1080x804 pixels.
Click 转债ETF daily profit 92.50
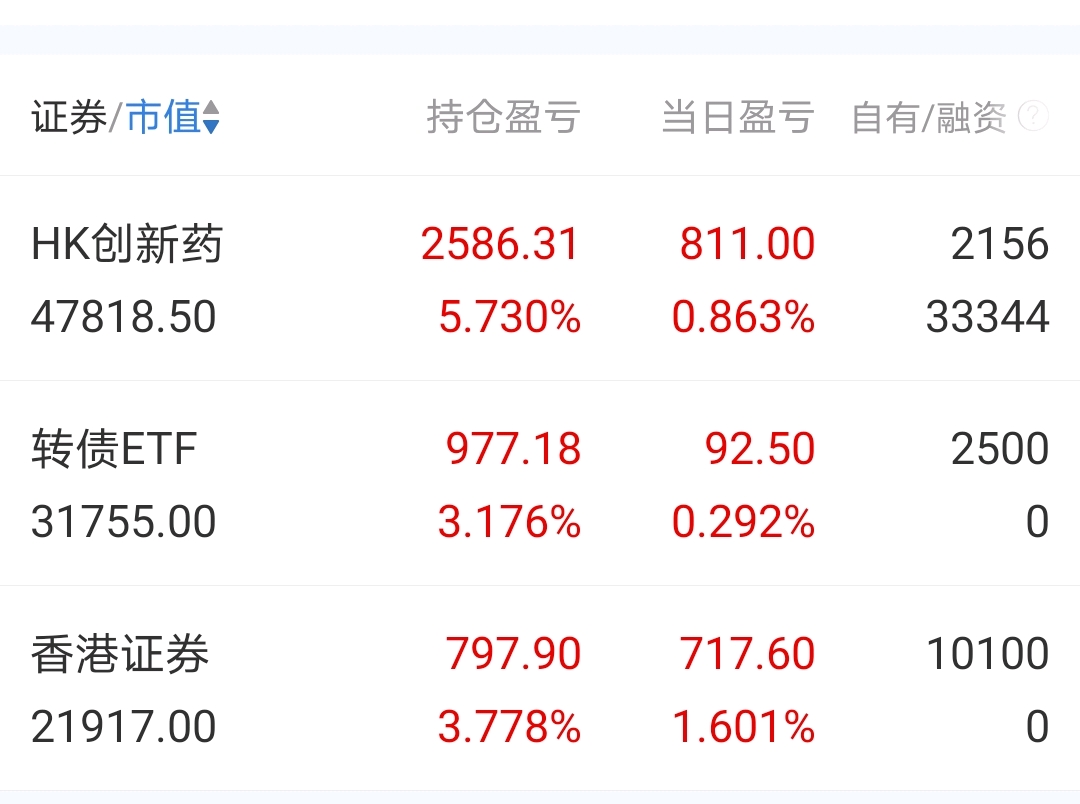click(760, 449)
